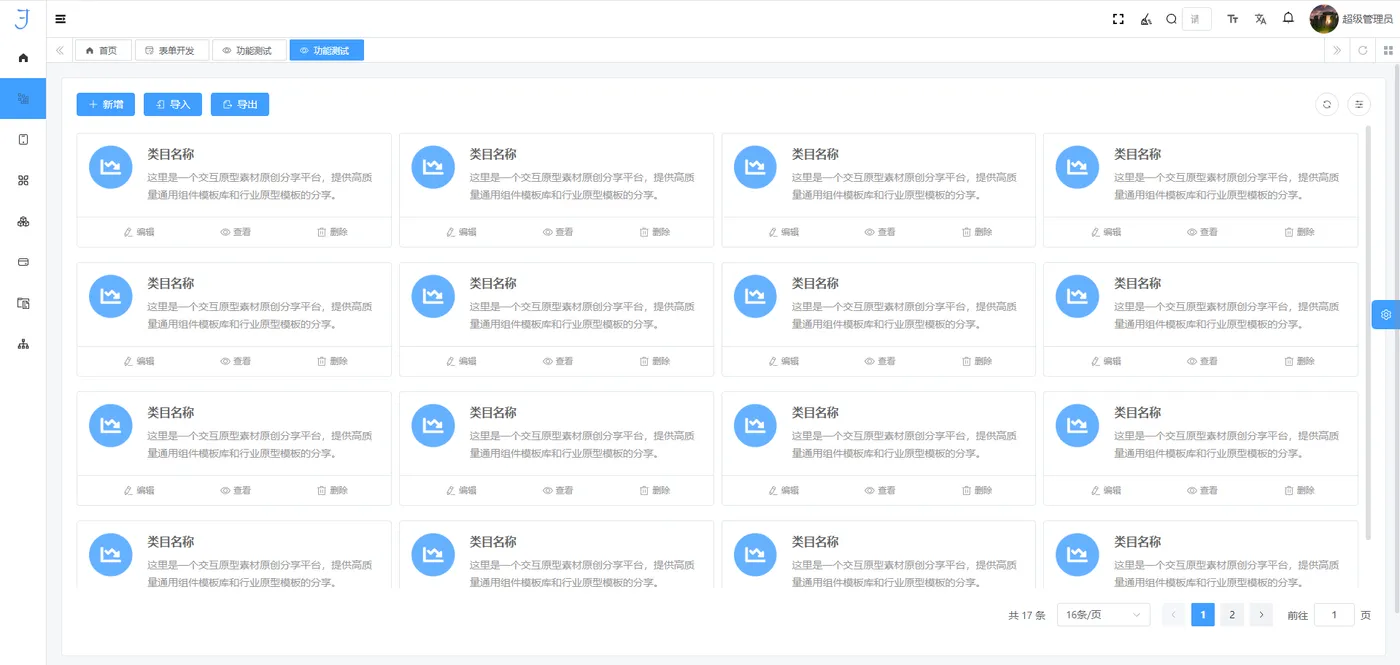
Task: Click the home icon in the left sidebar
Action: tap(22, 57)
